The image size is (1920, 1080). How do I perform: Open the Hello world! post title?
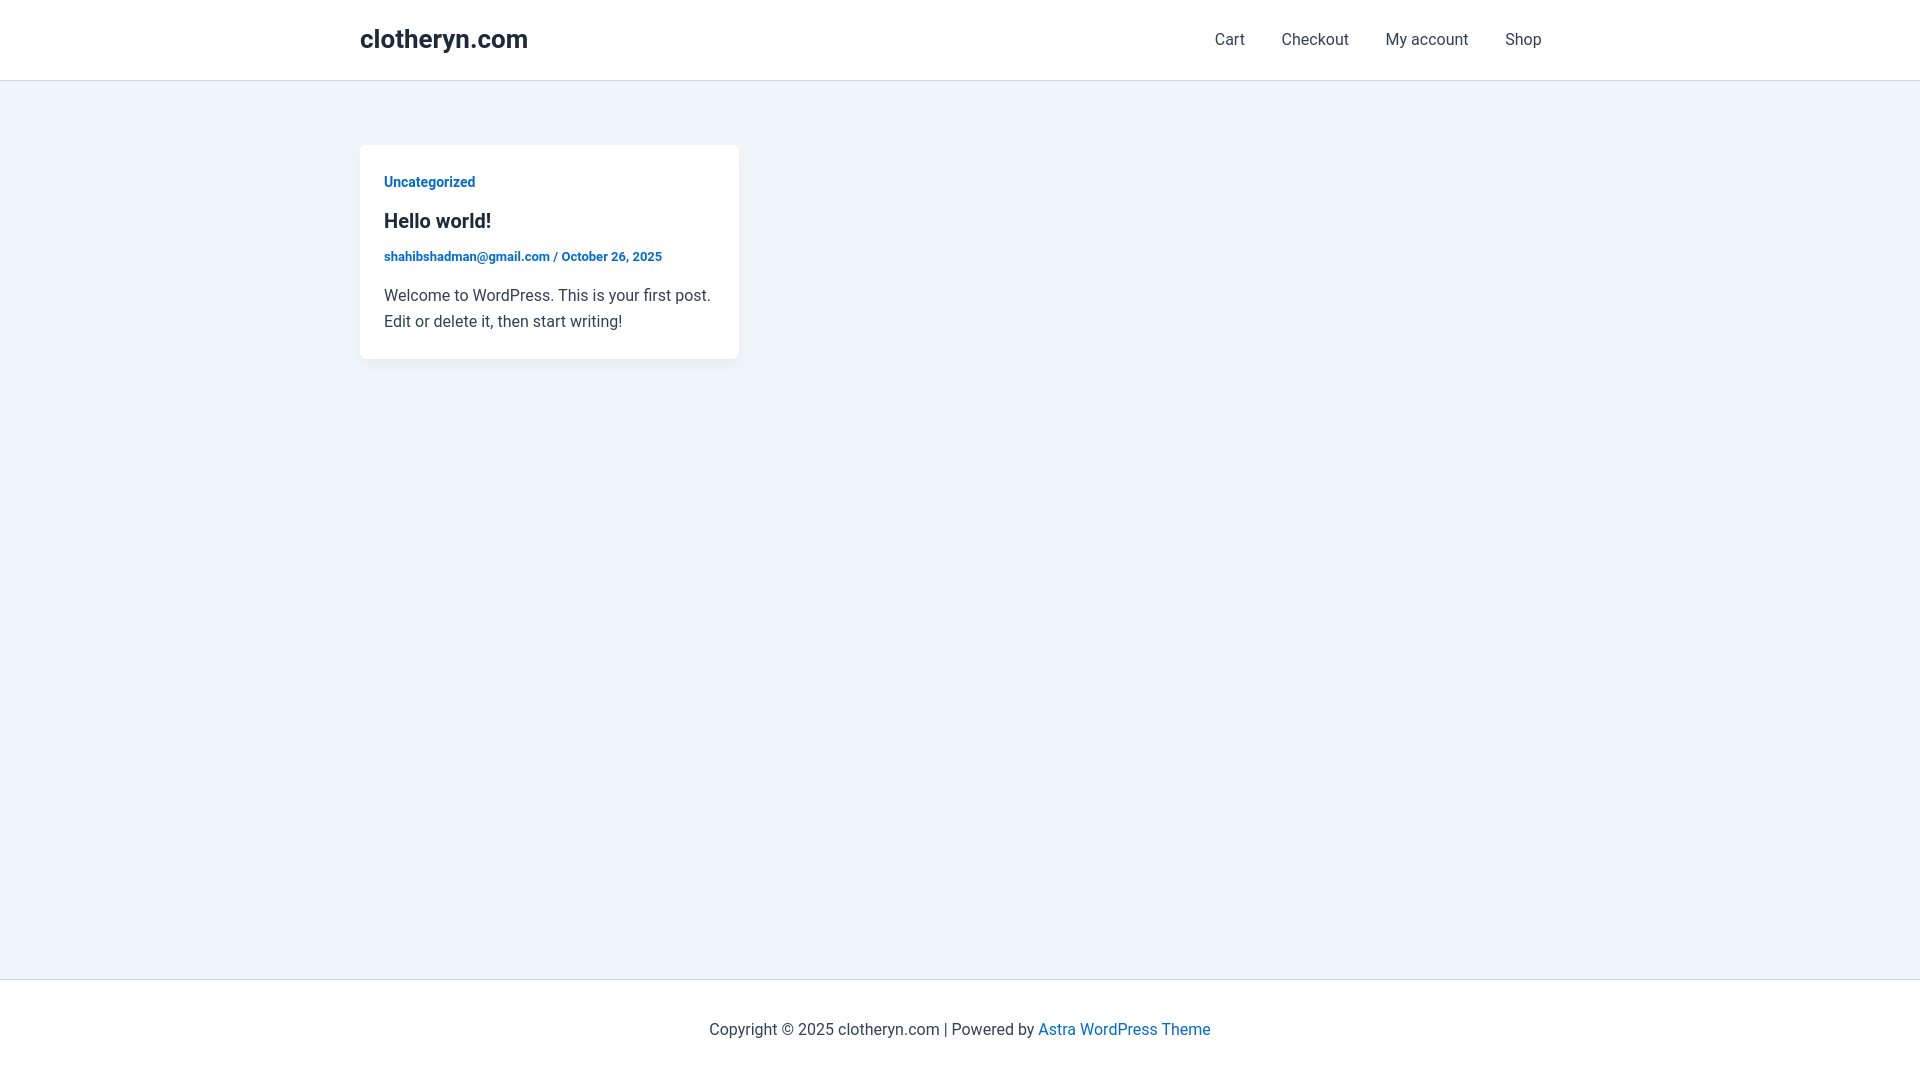coord(437,221)
